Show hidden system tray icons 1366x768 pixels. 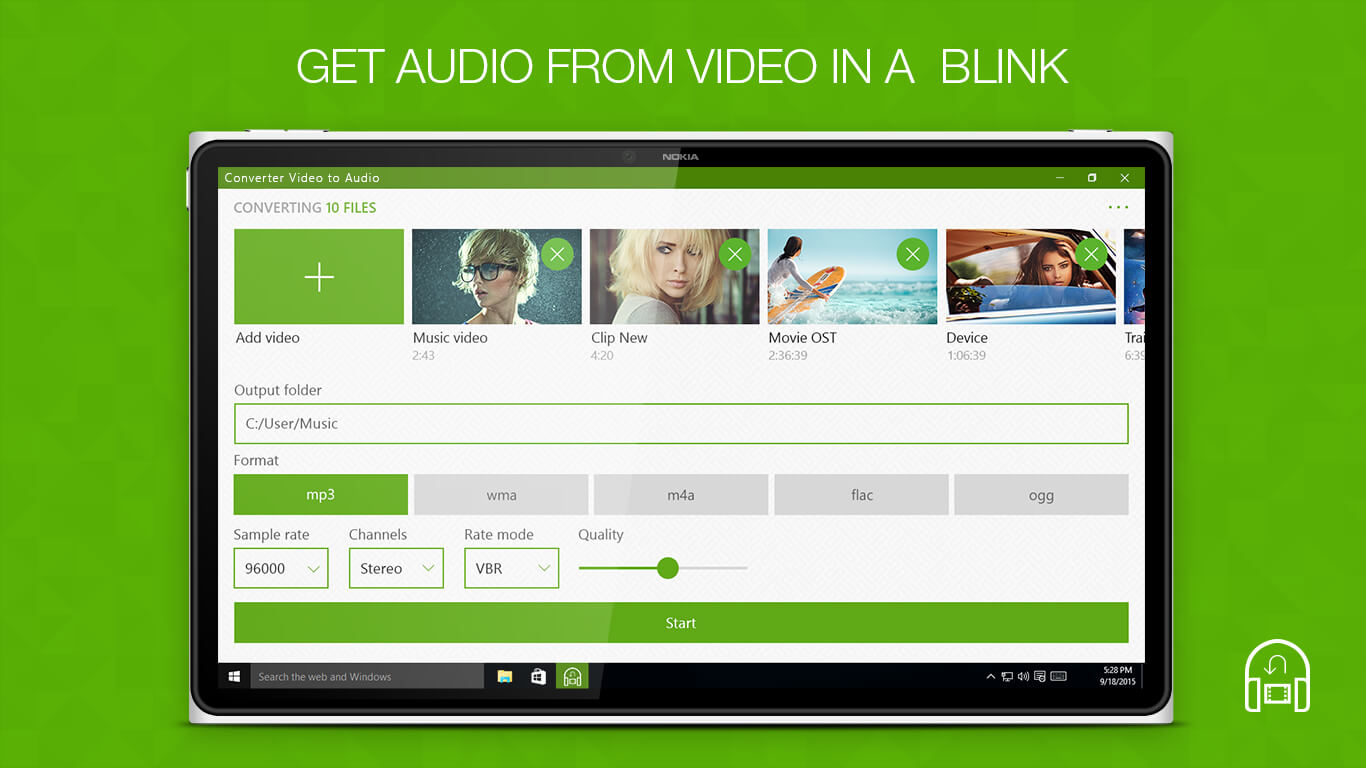coord(991,677)
